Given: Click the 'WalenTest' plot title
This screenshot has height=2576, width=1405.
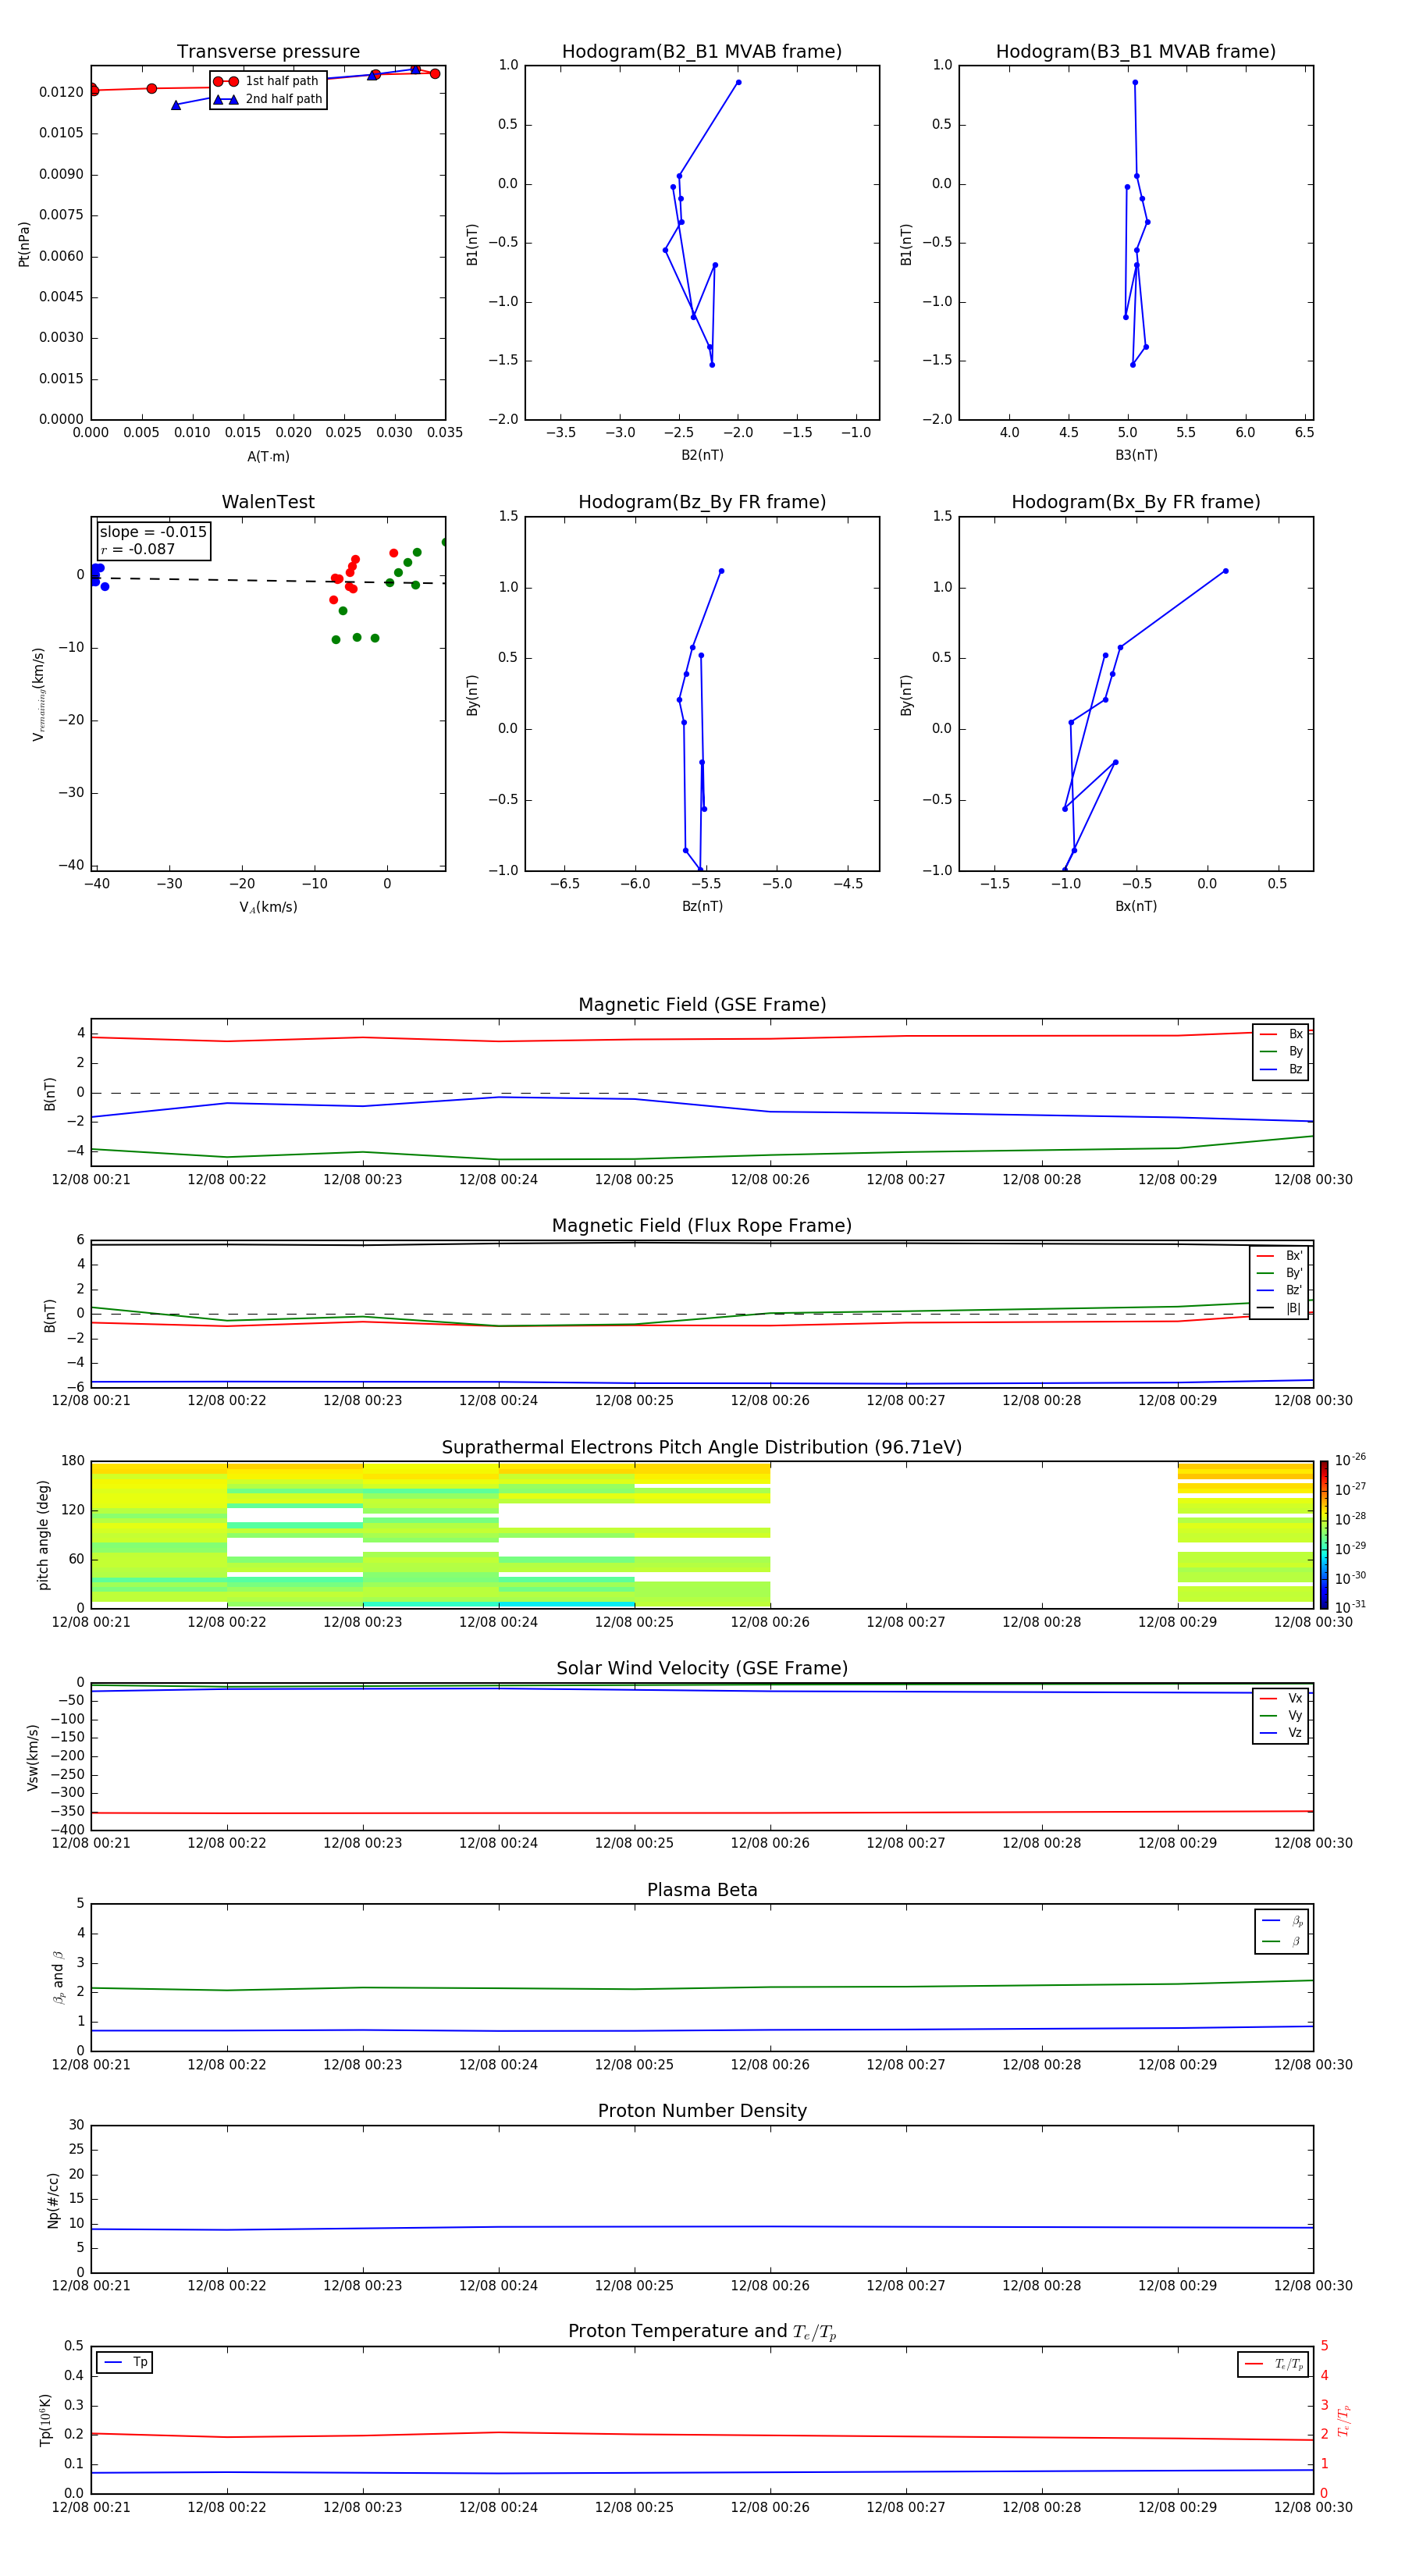Looking at the screenshot, I should 268,502.
